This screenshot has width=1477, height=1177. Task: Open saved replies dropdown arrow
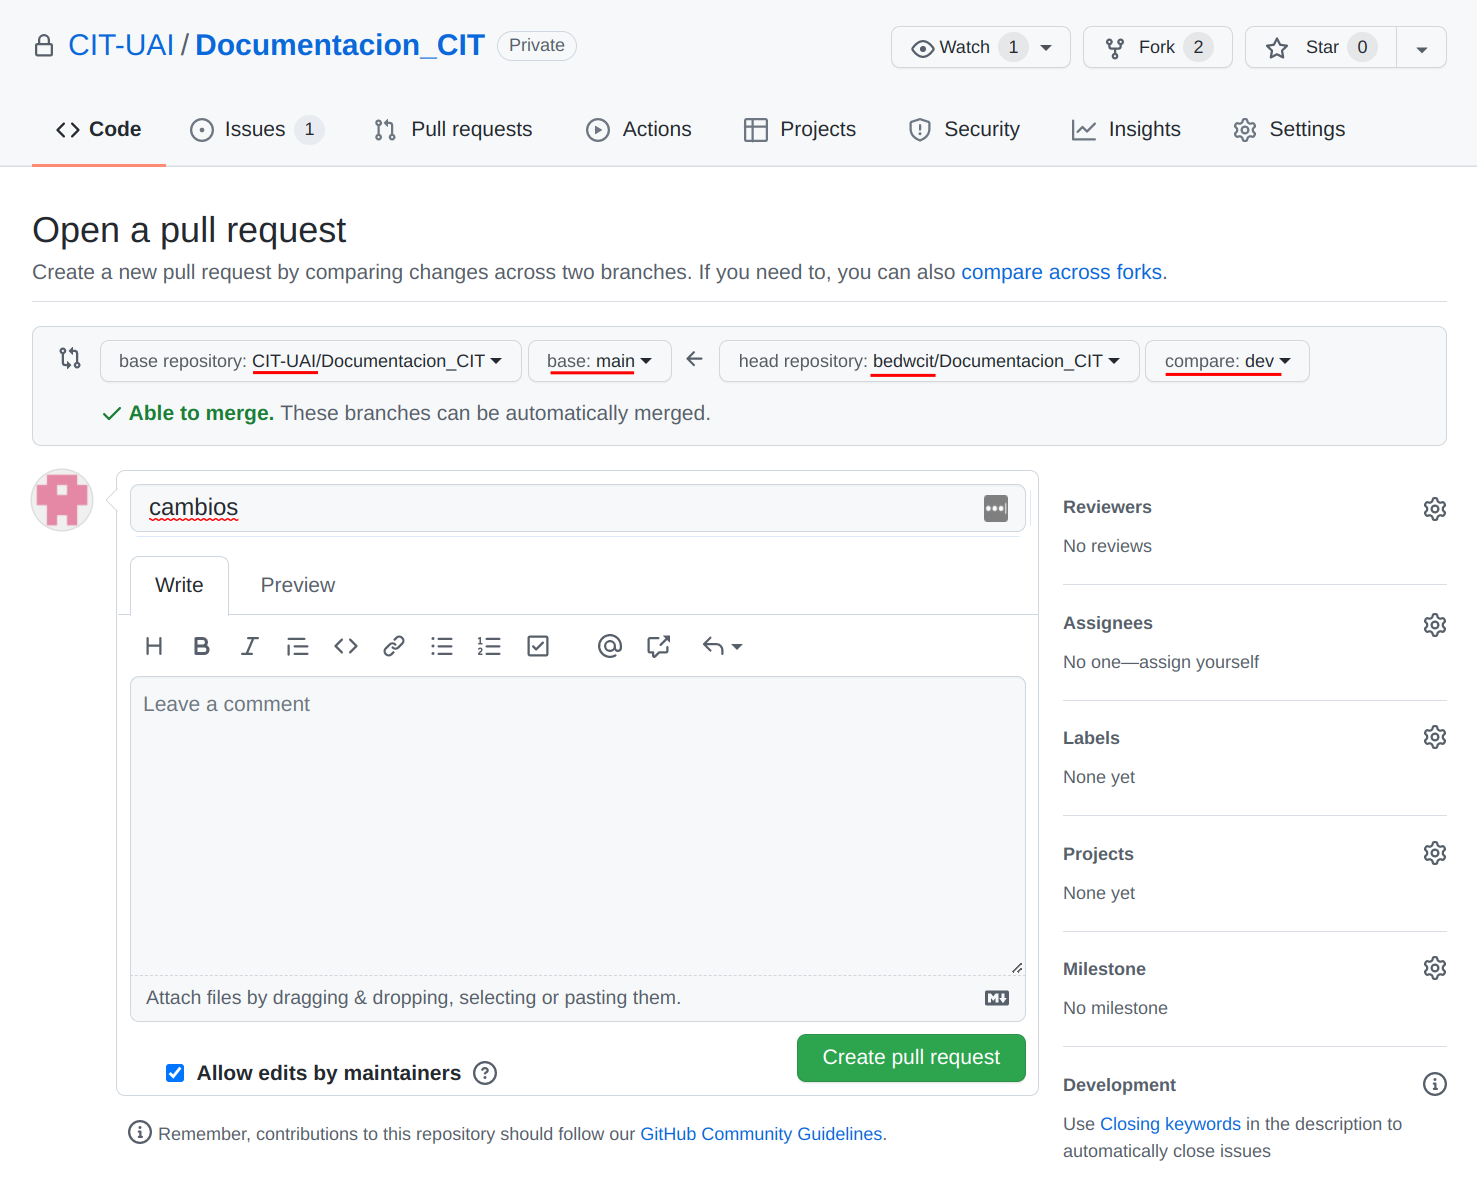[x=723, y=646]
